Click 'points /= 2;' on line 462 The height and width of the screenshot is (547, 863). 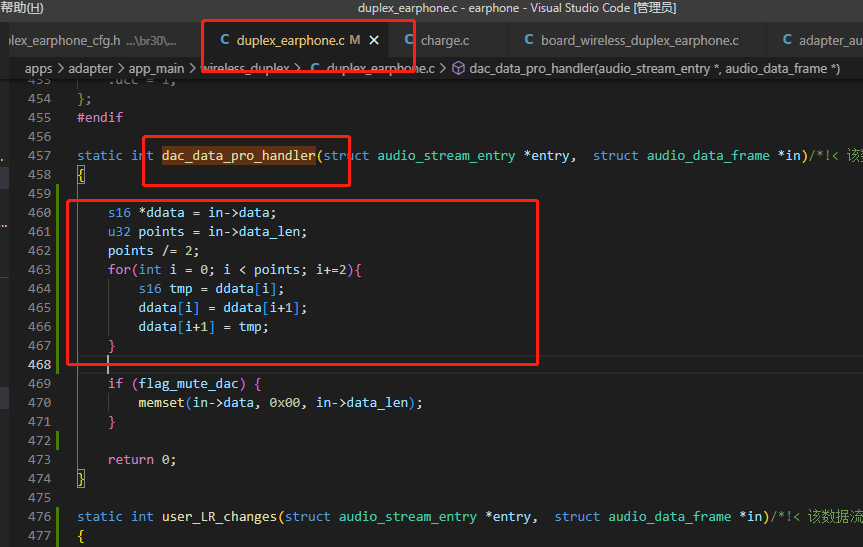point(154,250)
